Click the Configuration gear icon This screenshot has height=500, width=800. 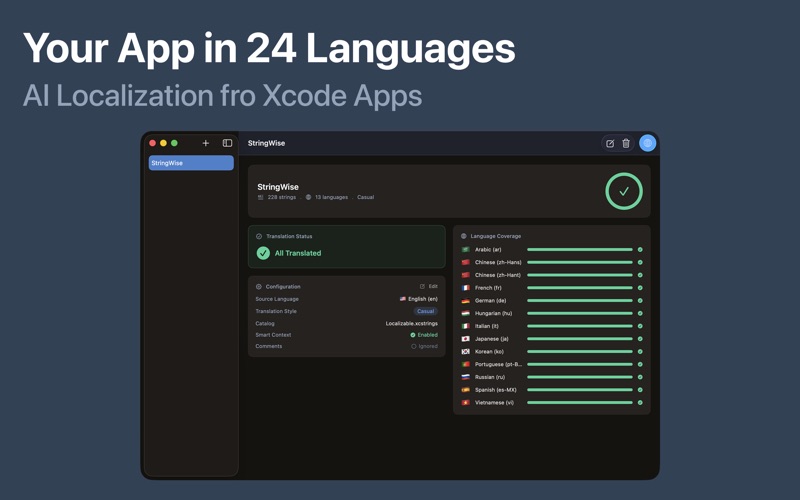[259, 287]
